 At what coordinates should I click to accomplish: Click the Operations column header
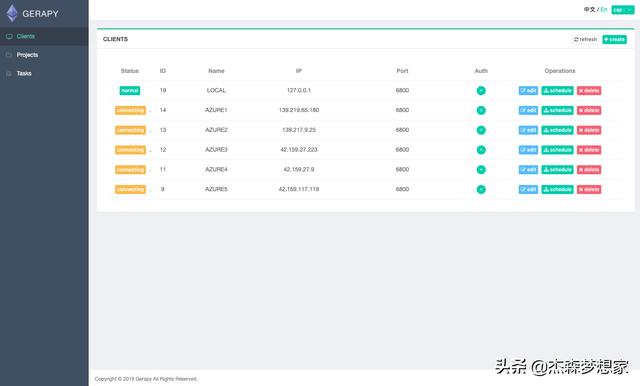click(x=560, y=71)
